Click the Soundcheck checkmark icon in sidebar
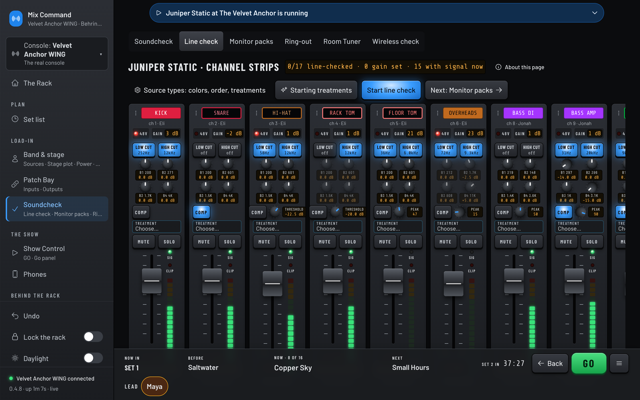Image resolution: width=640 pixels, height=400 pixels. pyautogui.click(x=15, y=209)
